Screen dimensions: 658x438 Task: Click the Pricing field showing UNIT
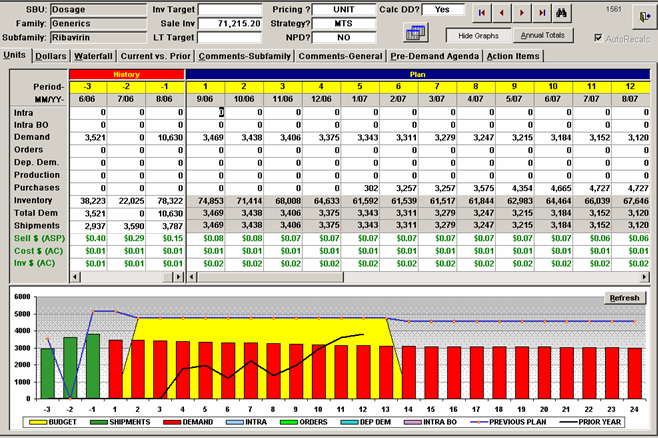click(344, 9)
